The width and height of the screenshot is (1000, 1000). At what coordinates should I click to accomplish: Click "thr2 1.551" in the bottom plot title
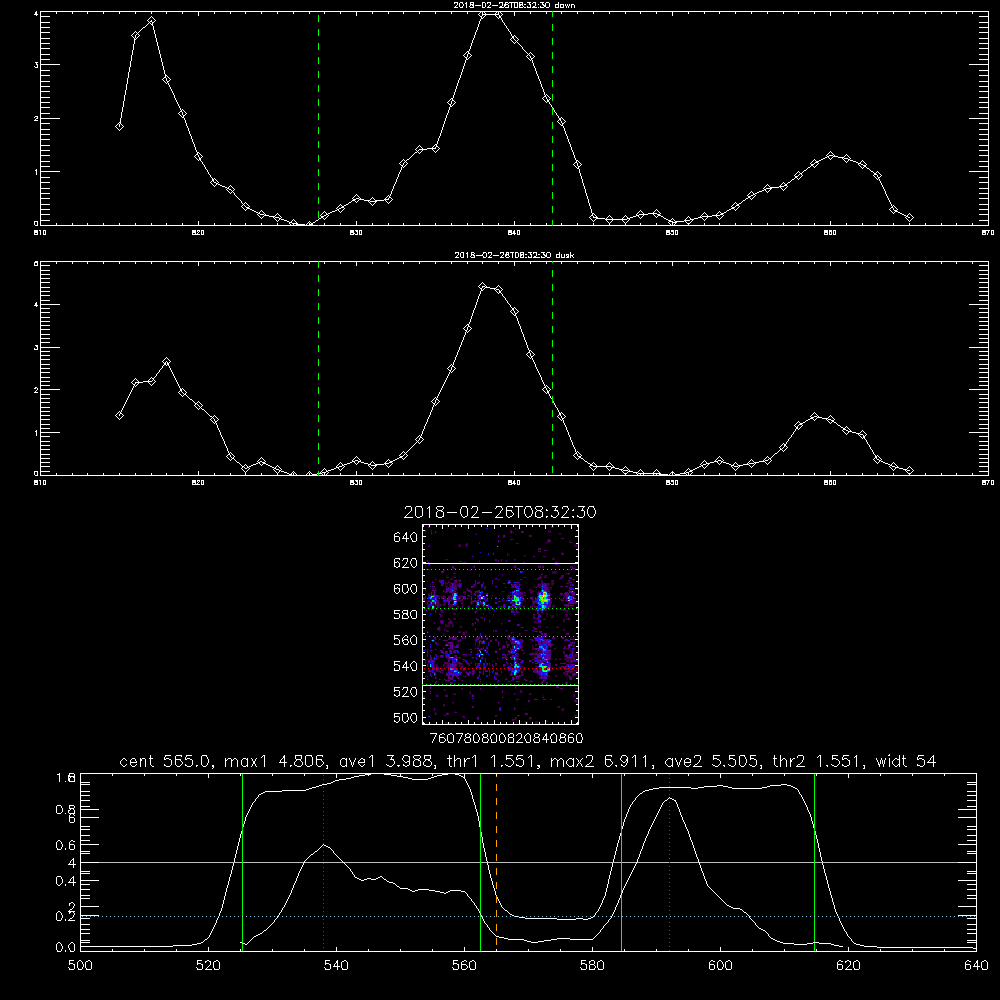click(817, 761)
